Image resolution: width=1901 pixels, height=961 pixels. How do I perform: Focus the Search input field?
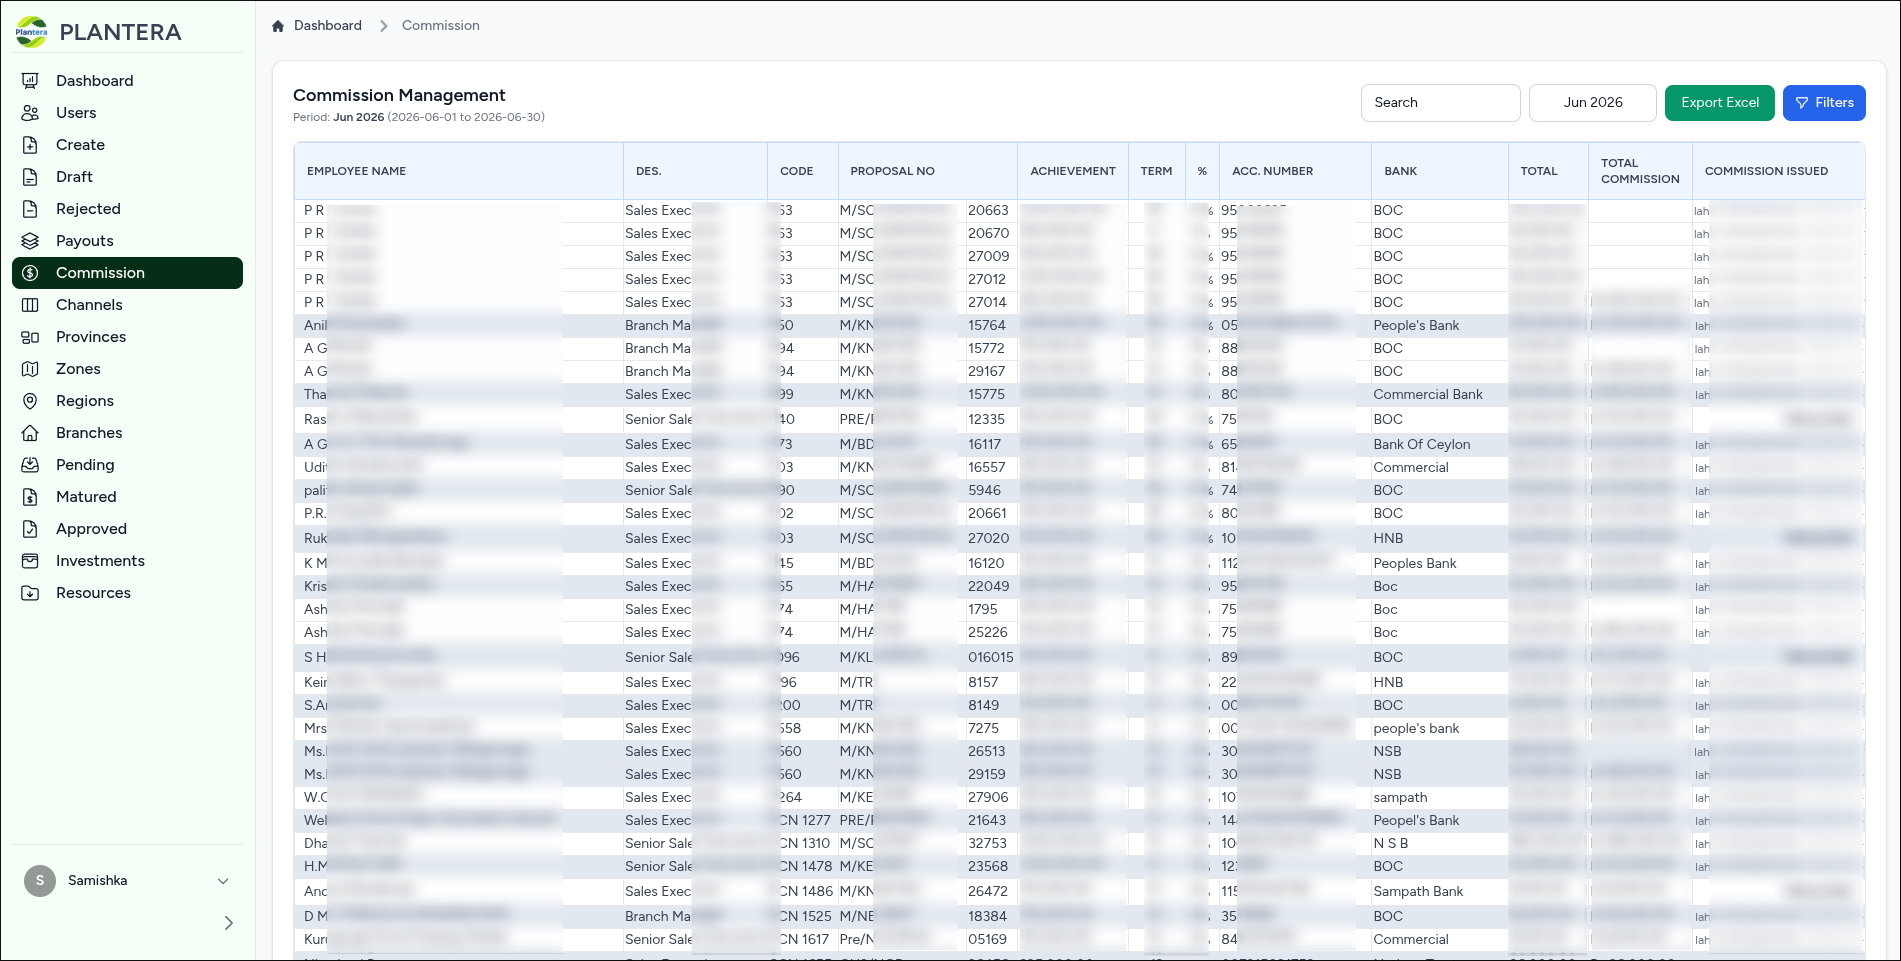[1440, 103]
